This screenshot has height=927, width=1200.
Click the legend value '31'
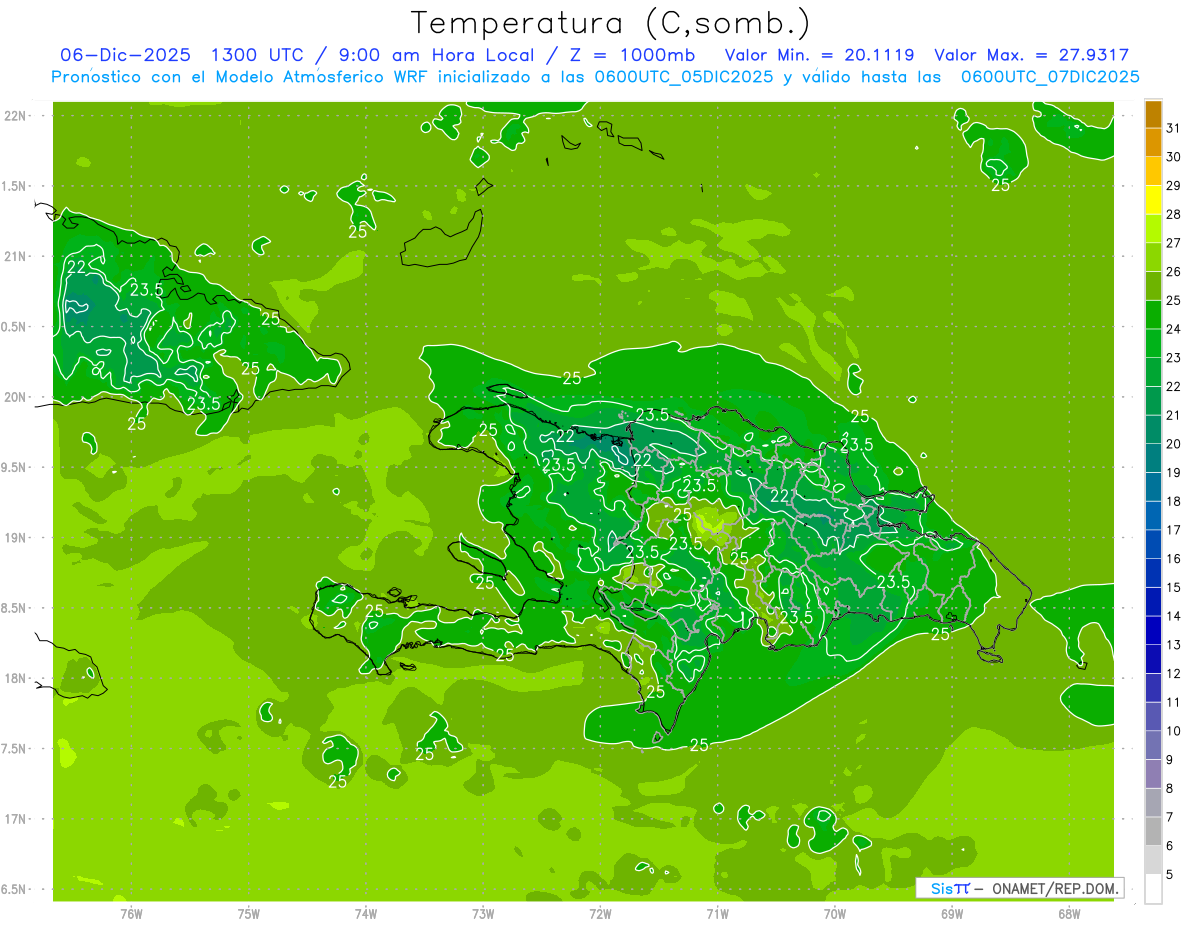pos(1174,128)
